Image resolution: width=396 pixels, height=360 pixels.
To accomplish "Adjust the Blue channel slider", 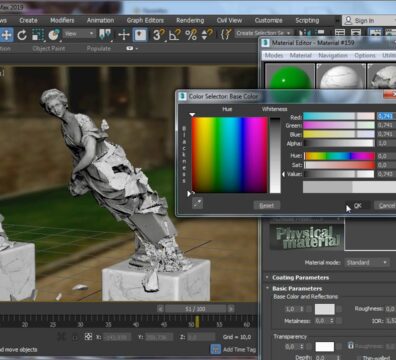I will click(x=339, y=134).
